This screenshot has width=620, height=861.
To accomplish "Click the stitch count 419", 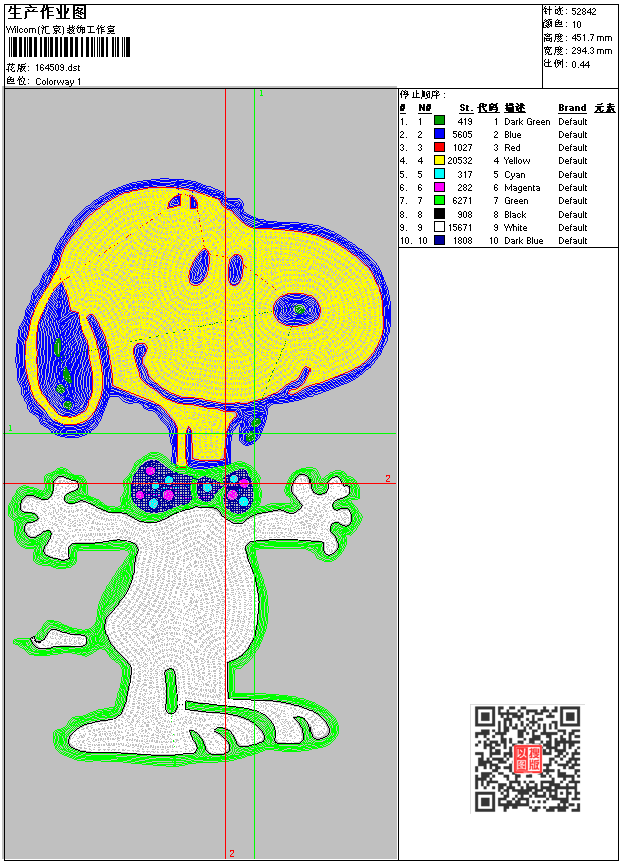I will 465,121.
